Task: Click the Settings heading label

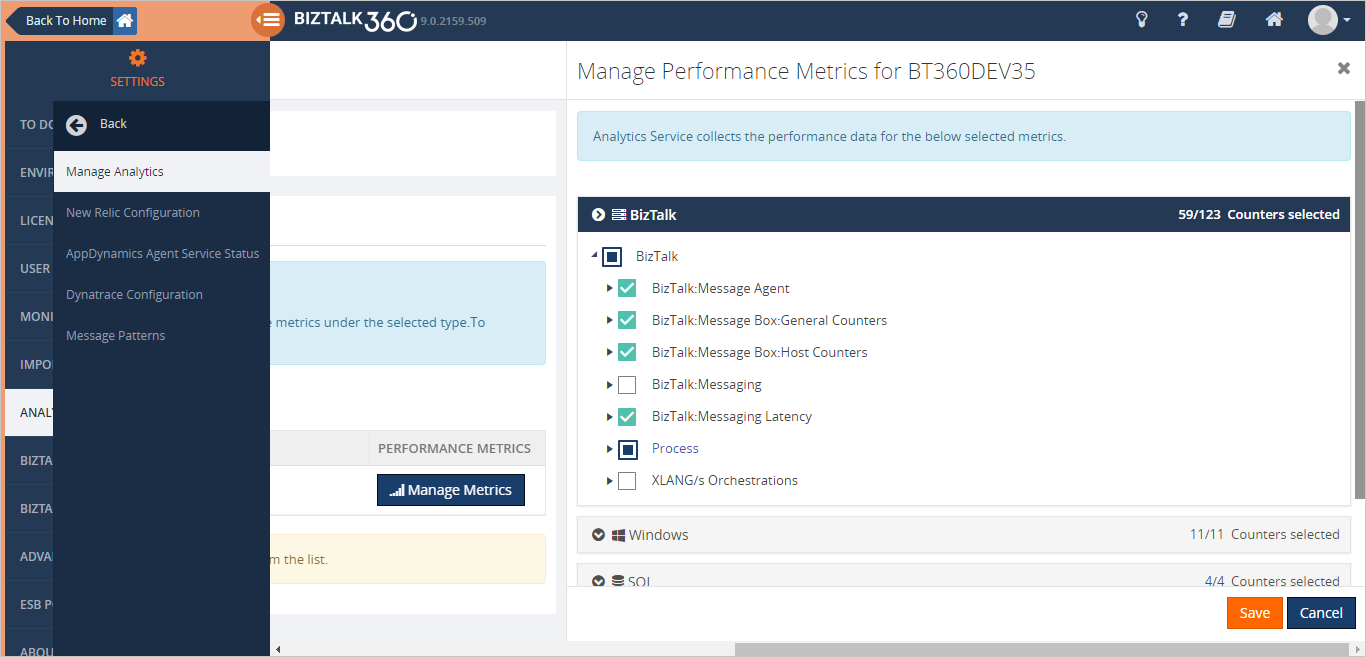Action: coord(138,82)
